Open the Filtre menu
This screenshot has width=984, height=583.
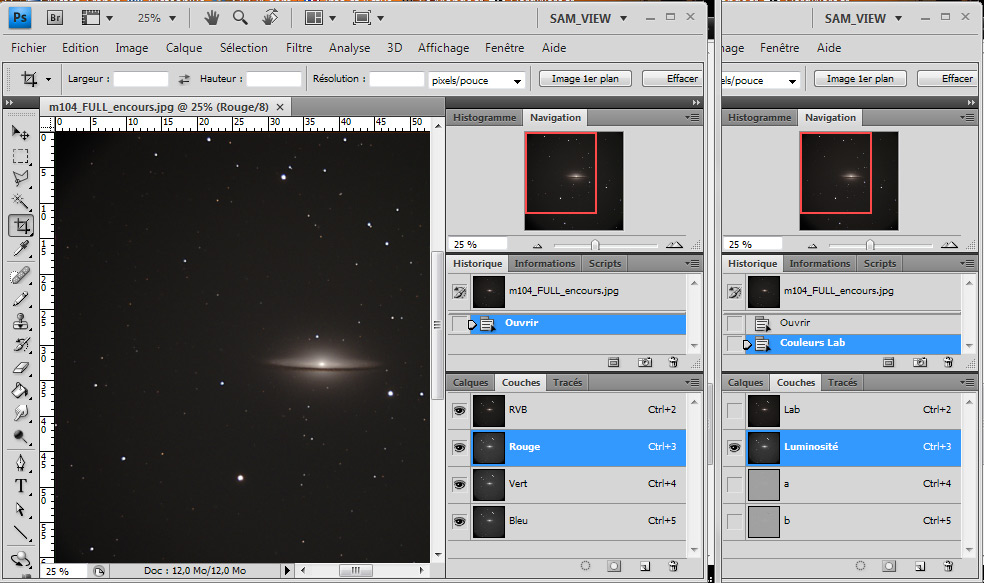(299, 48)
